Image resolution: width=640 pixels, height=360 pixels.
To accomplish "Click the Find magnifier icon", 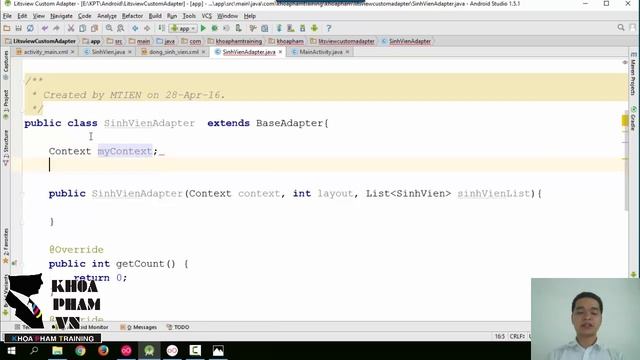I will (x=109, y=28).
